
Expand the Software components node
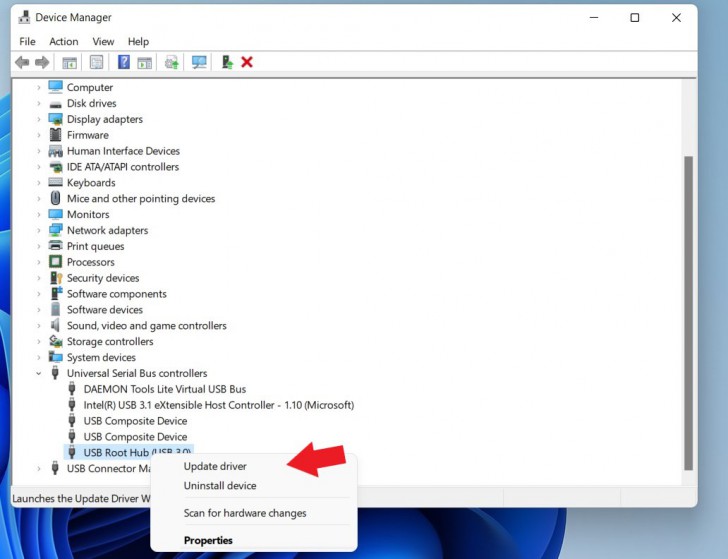coord(39,294)
